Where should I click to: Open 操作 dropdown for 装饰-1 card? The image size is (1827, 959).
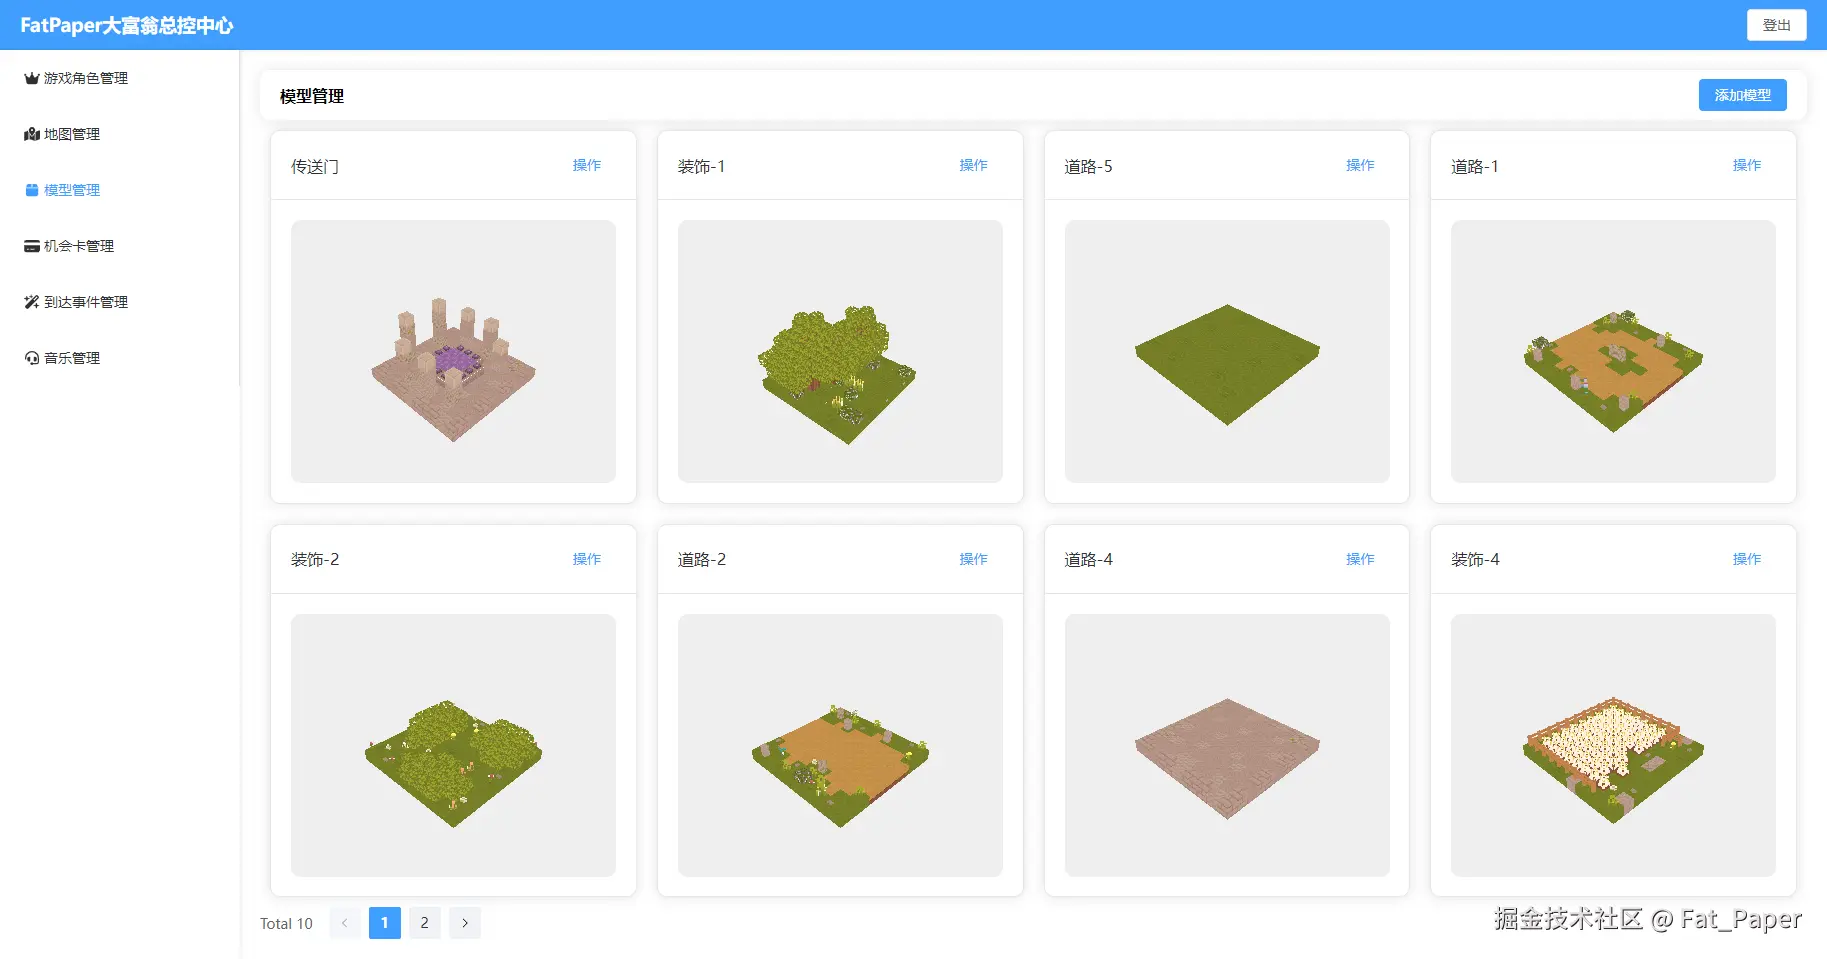pos(973,165)
